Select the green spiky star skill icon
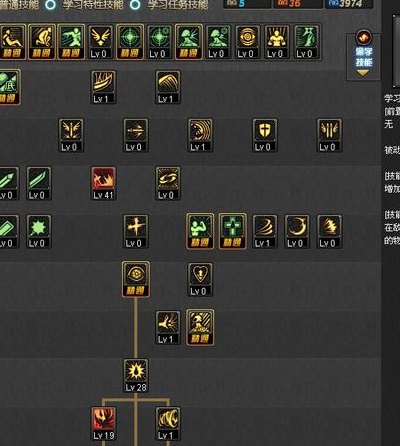The height and width of the screenshot is (446, 400). (39, 232)
